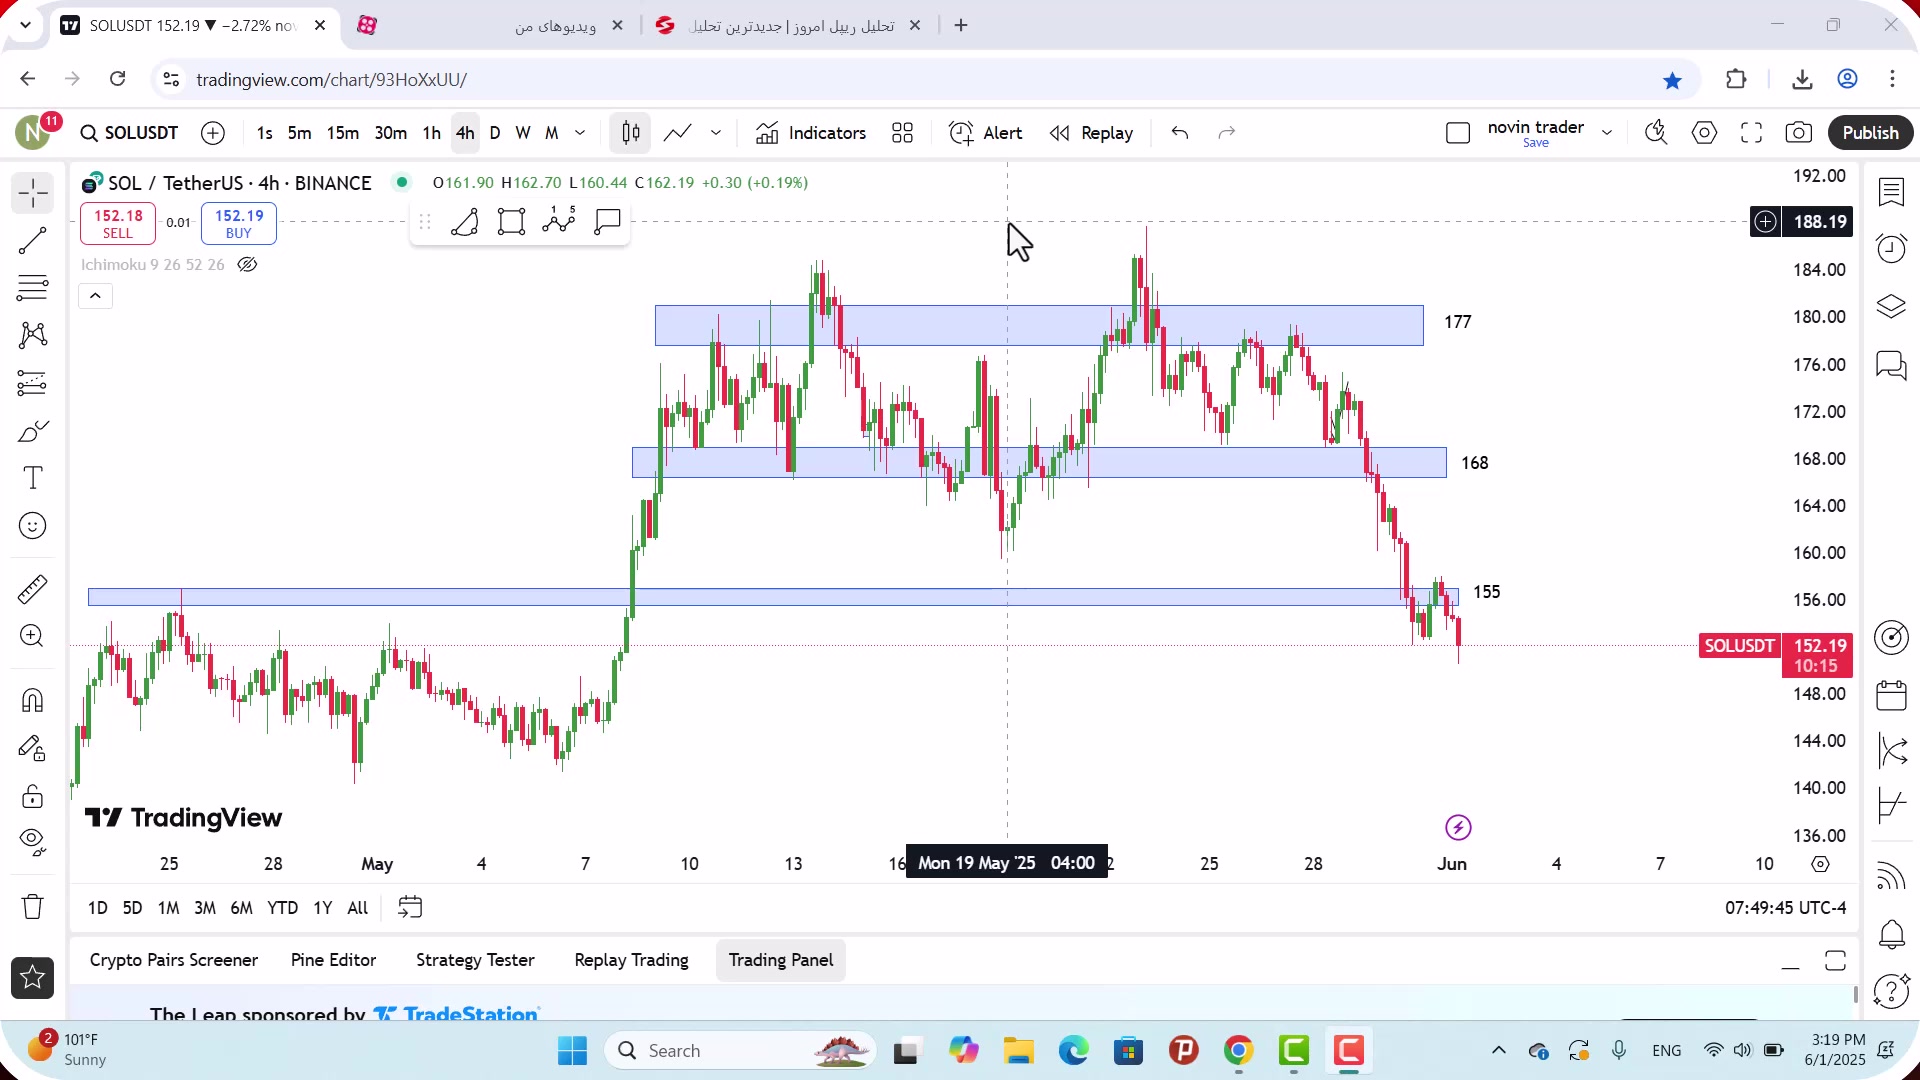Toggle stay in drawing mode

tap(33, 748)
